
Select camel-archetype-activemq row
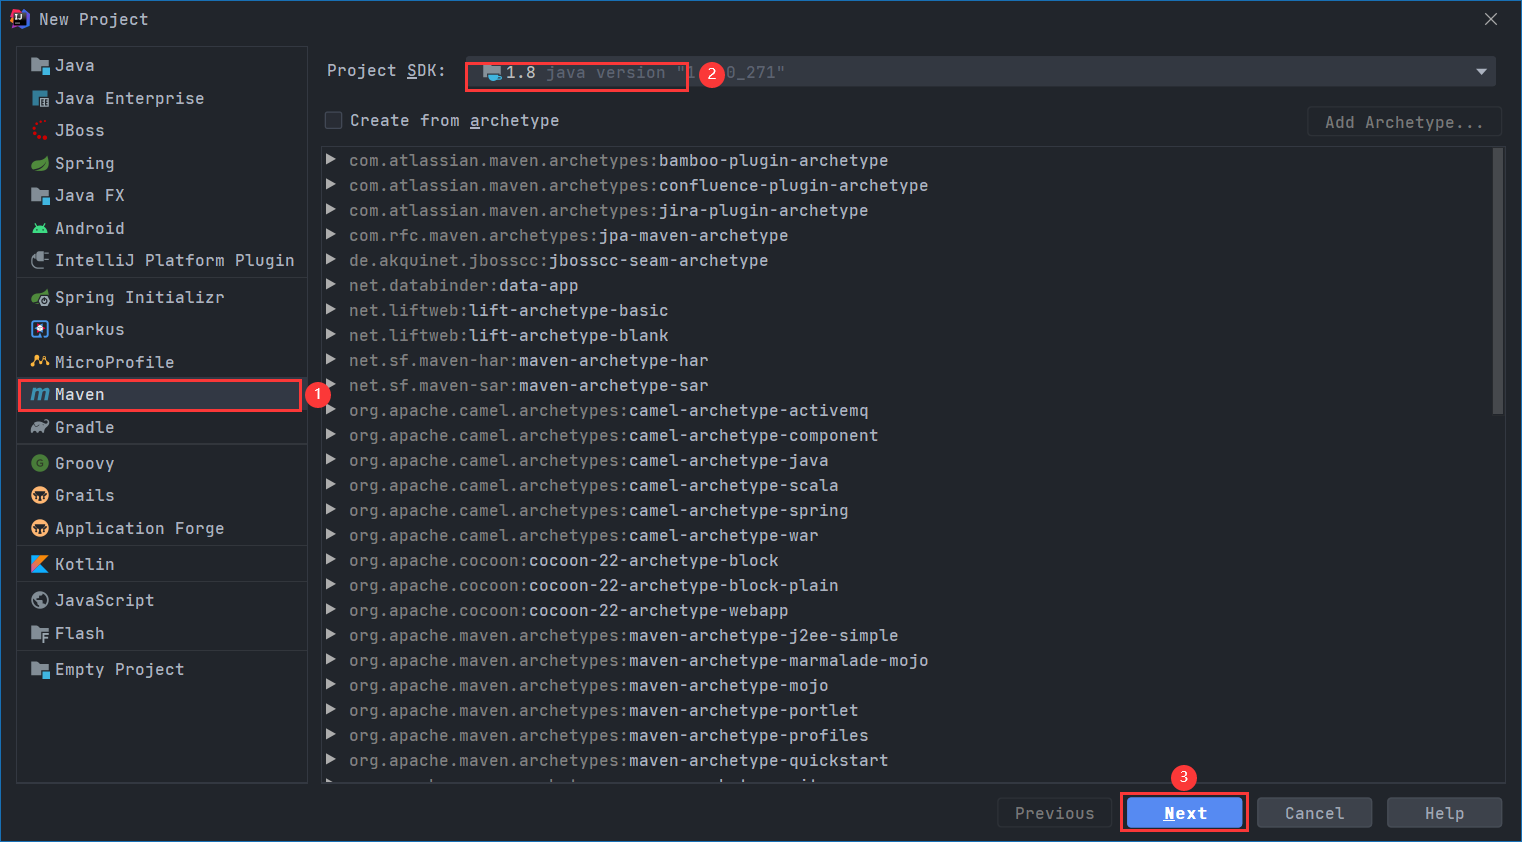[908, 411]
